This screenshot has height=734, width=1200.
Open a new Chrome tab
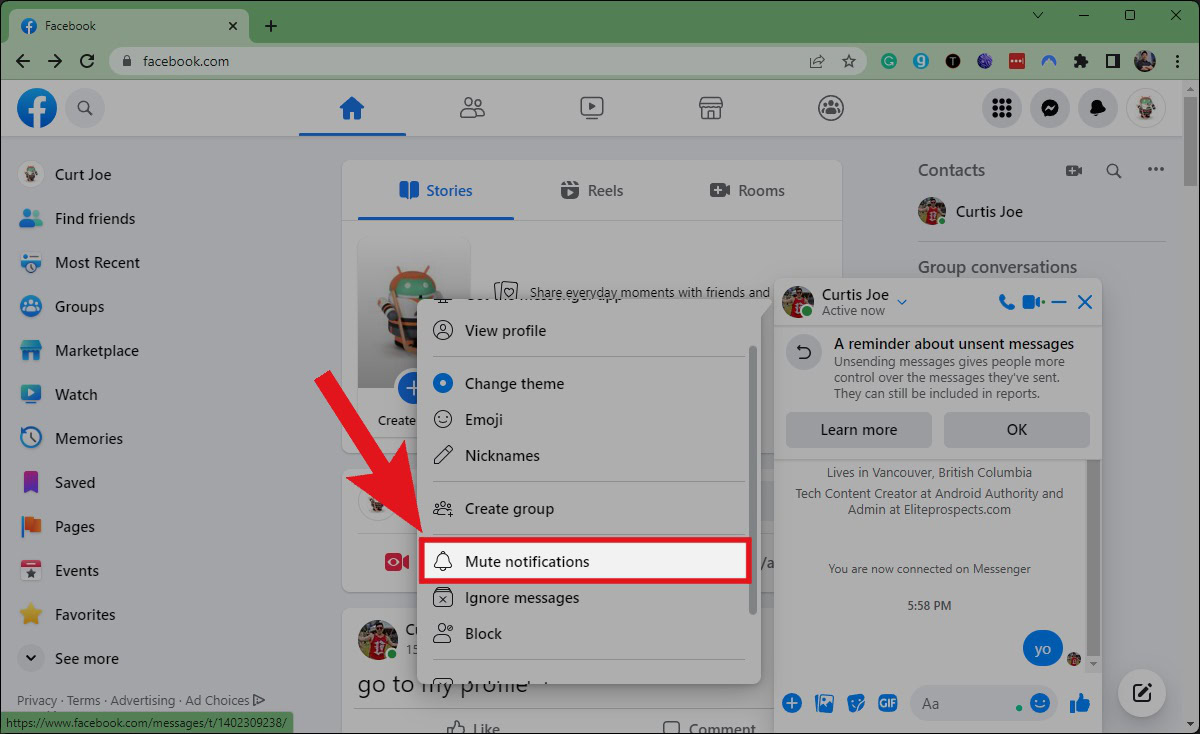[x=270, y=26]
